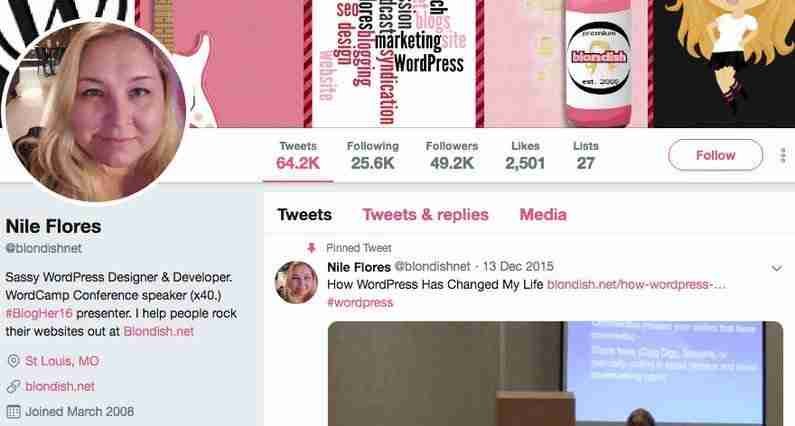This screenshot has width=795, height=426.
Task: Follow Nile Flores with the Follow button
Action: tap(715, 155)
